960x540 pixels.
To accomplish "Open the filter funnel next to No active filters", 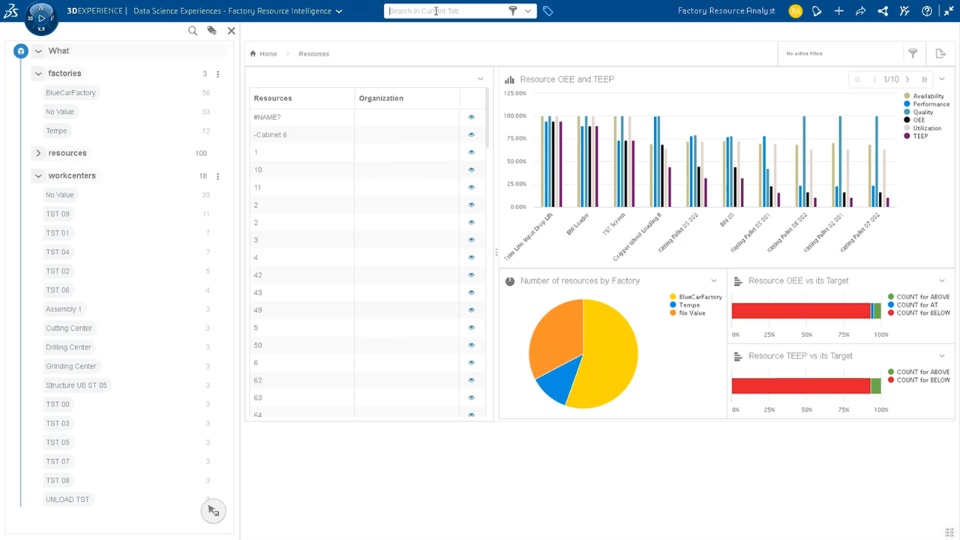I will tap(913, 54).
